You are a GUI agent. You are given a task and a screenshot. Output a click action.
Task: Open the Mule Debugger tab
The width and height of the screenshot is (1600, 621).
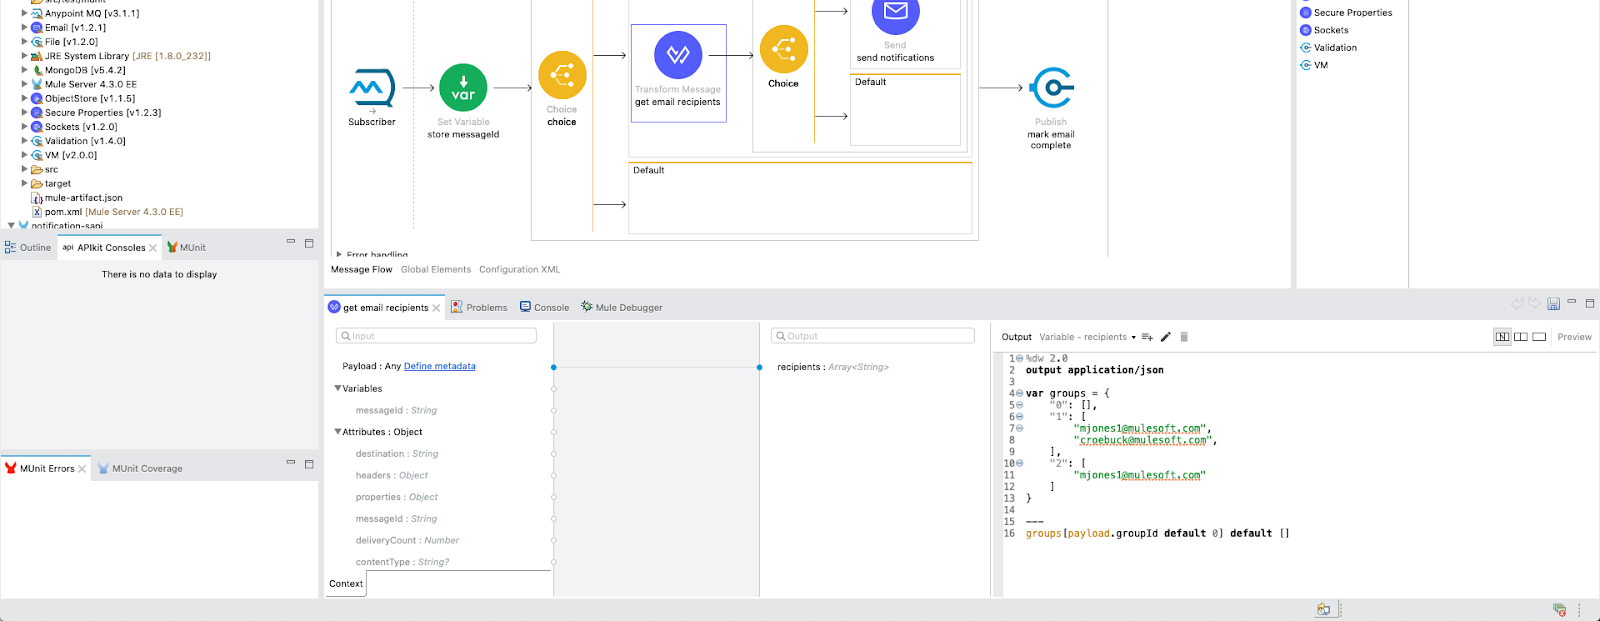point(628,308)
